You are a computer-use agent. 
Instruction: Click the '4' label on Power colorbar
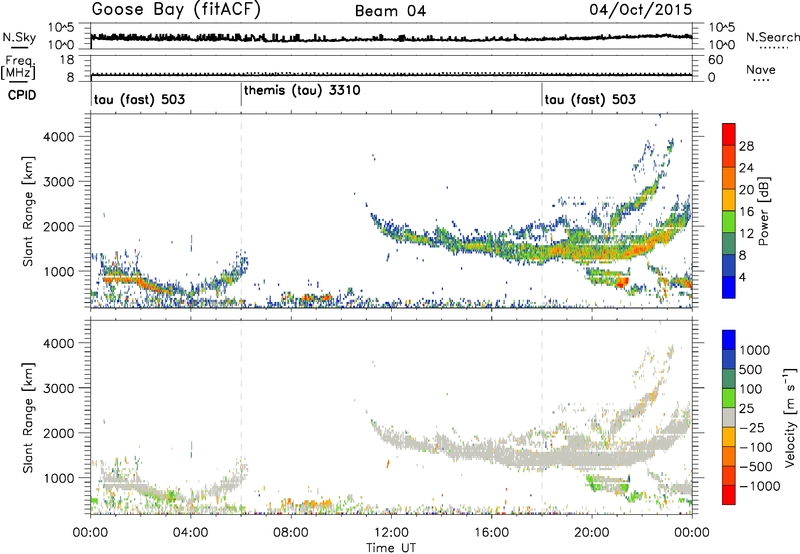point(742,277)
